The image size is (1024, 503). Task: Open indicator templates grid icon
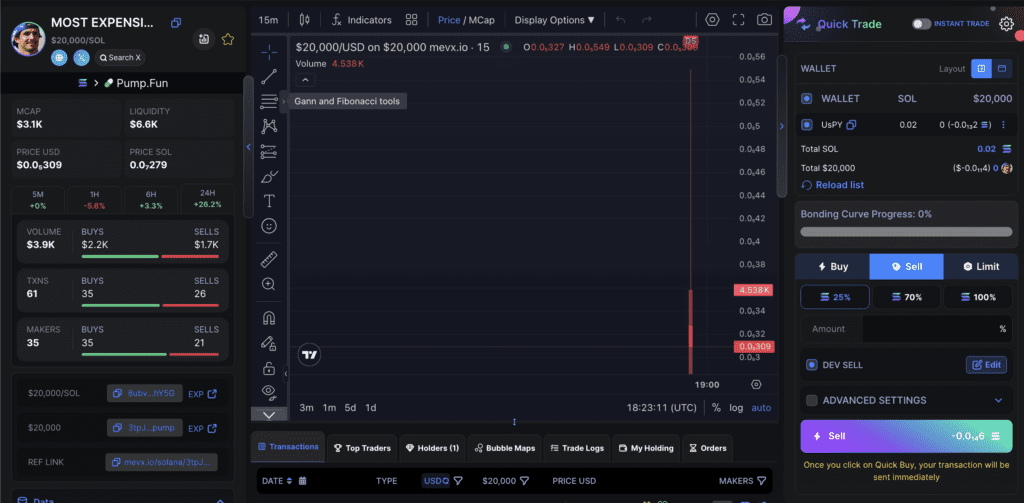(411, 20)
